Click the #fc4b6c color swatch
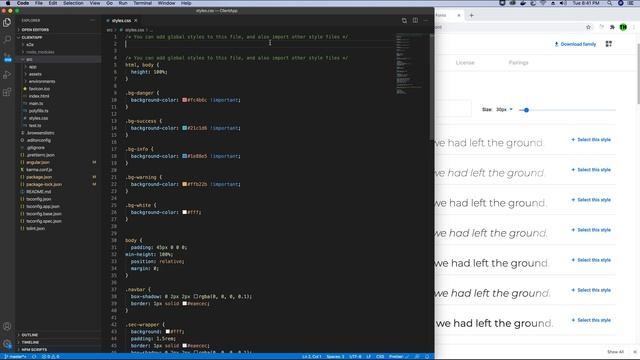This screenshot has height=360, width=640. pyautogui.click(x=184, y=100)
